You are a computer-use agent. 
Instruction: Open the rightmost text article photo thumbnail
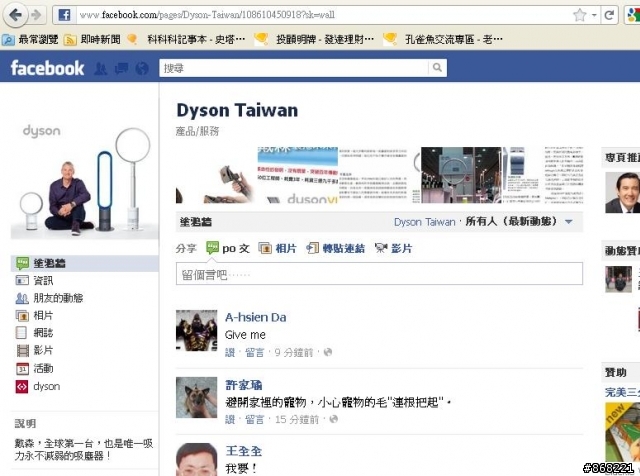[x=543, y=175]
